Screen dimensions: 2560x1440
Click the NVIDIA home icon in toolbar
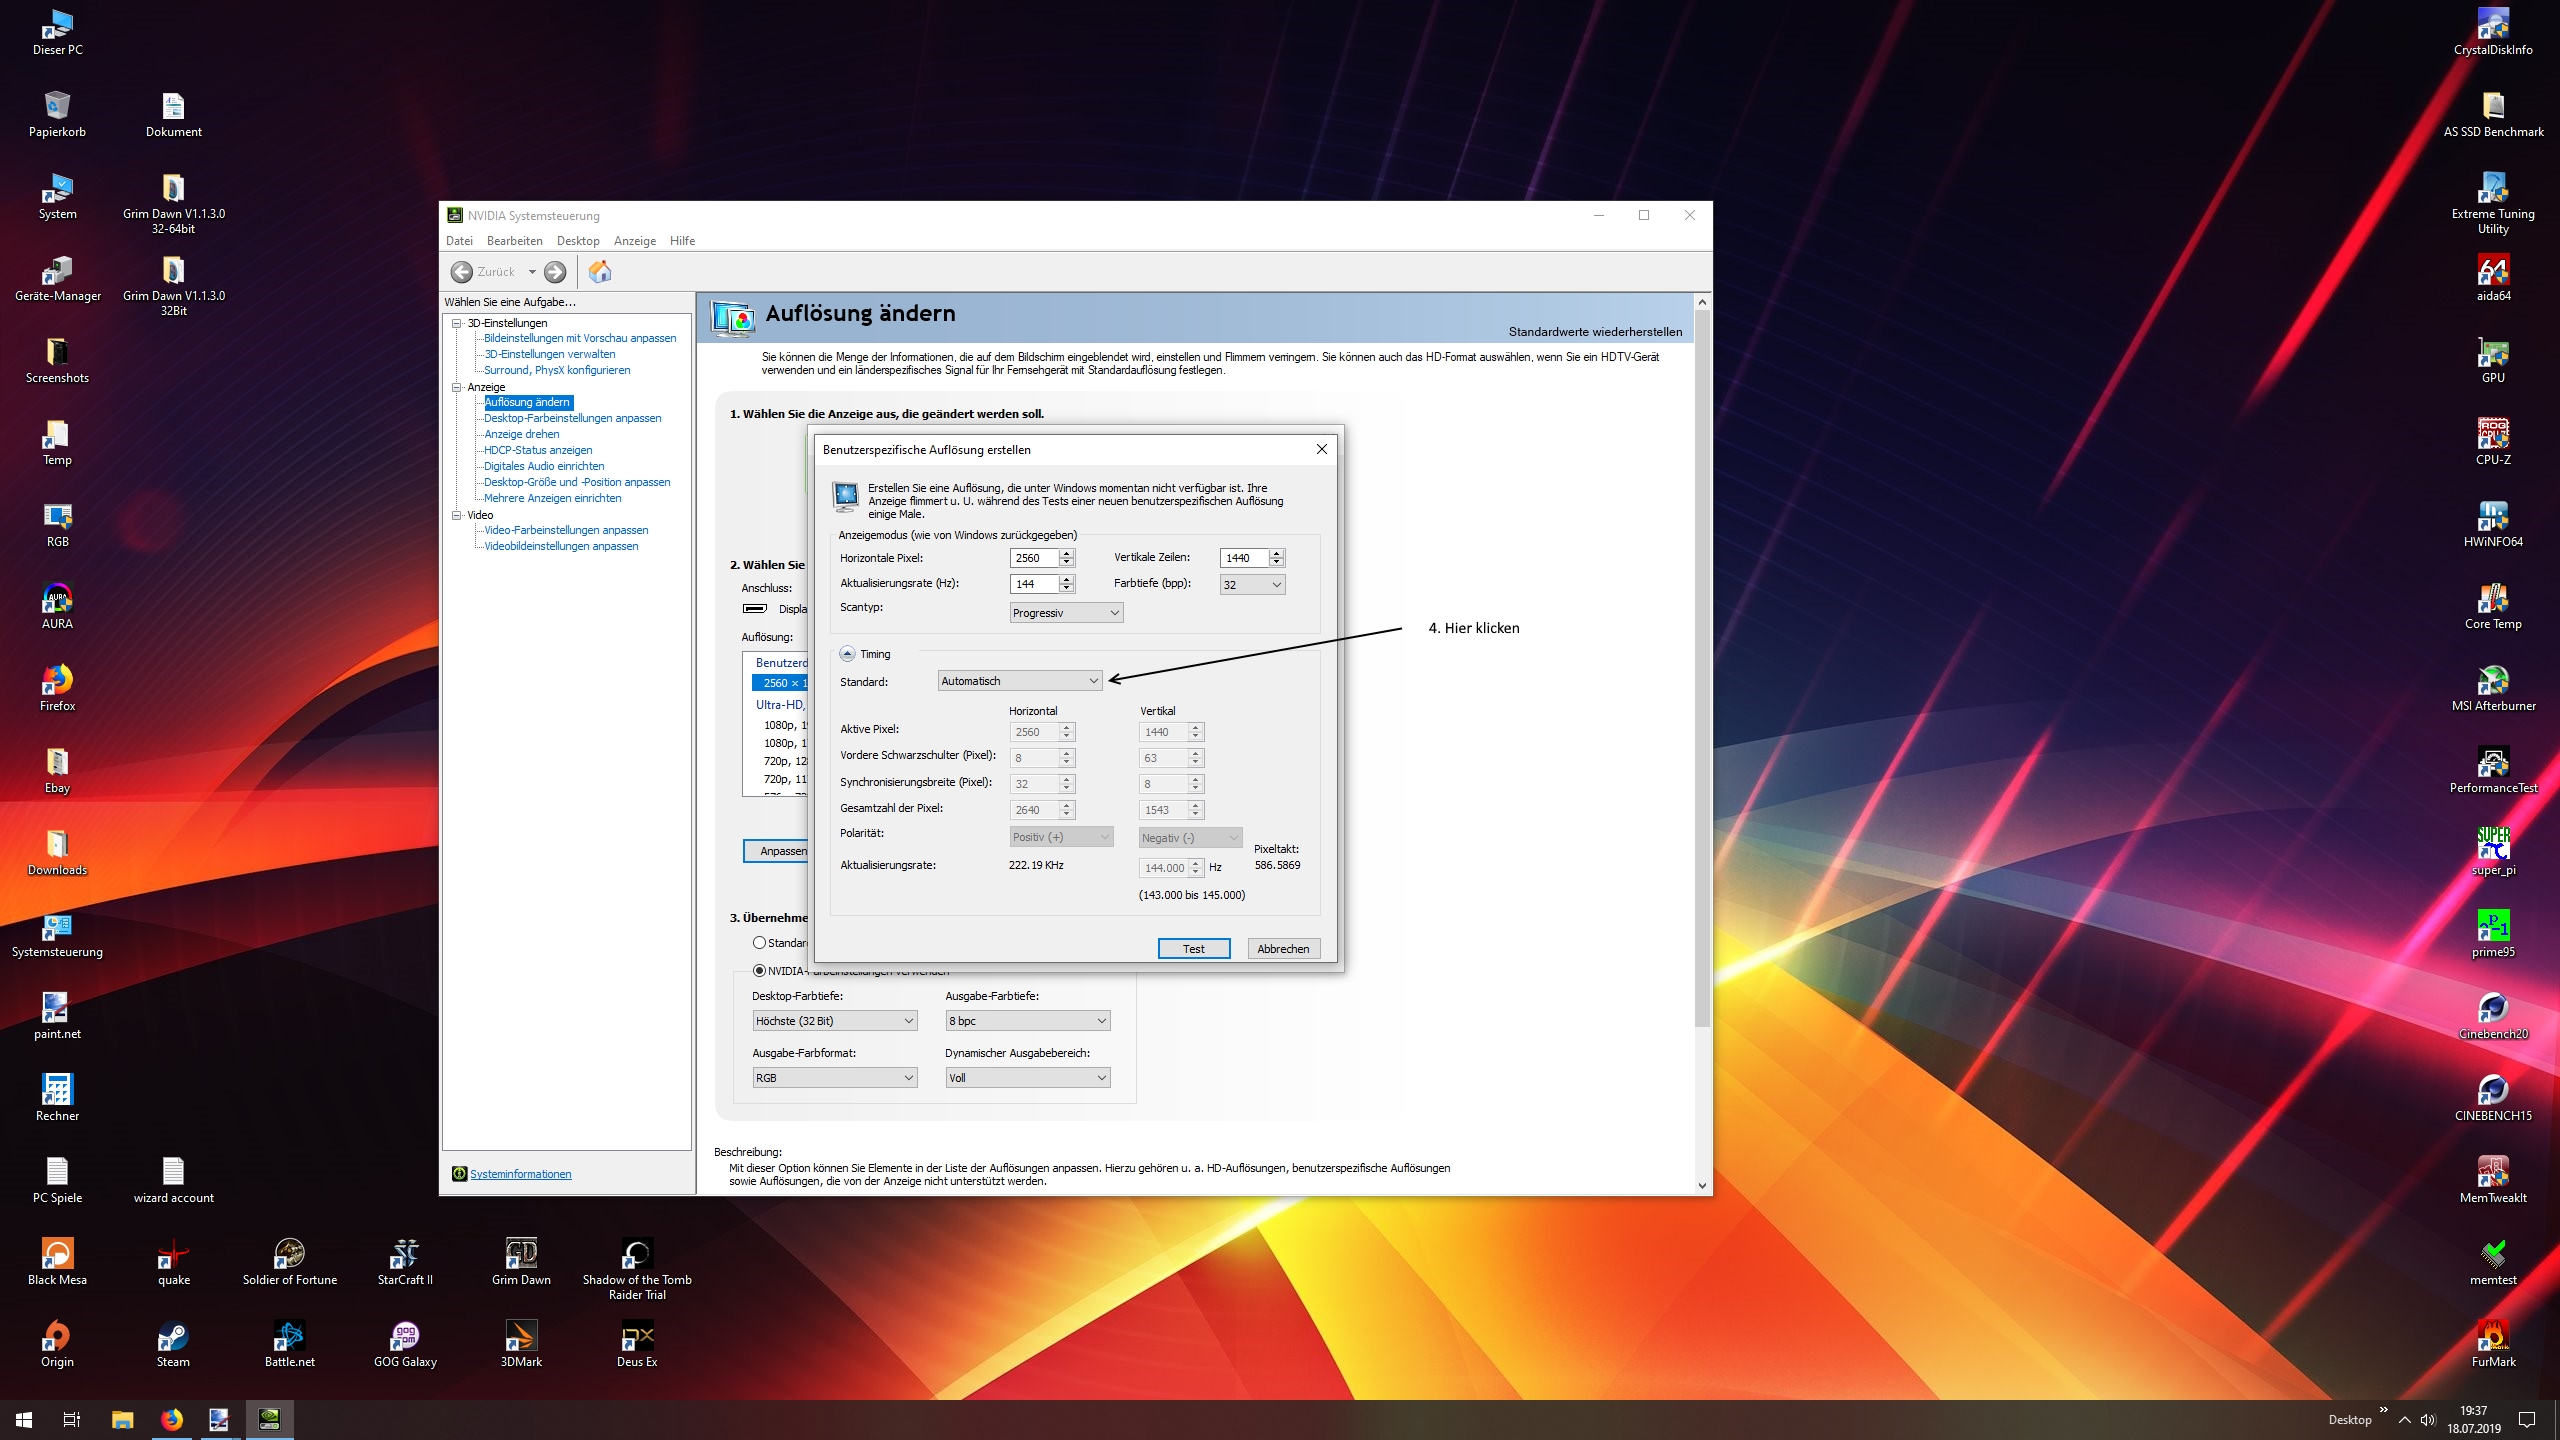[x=600, y=272]
